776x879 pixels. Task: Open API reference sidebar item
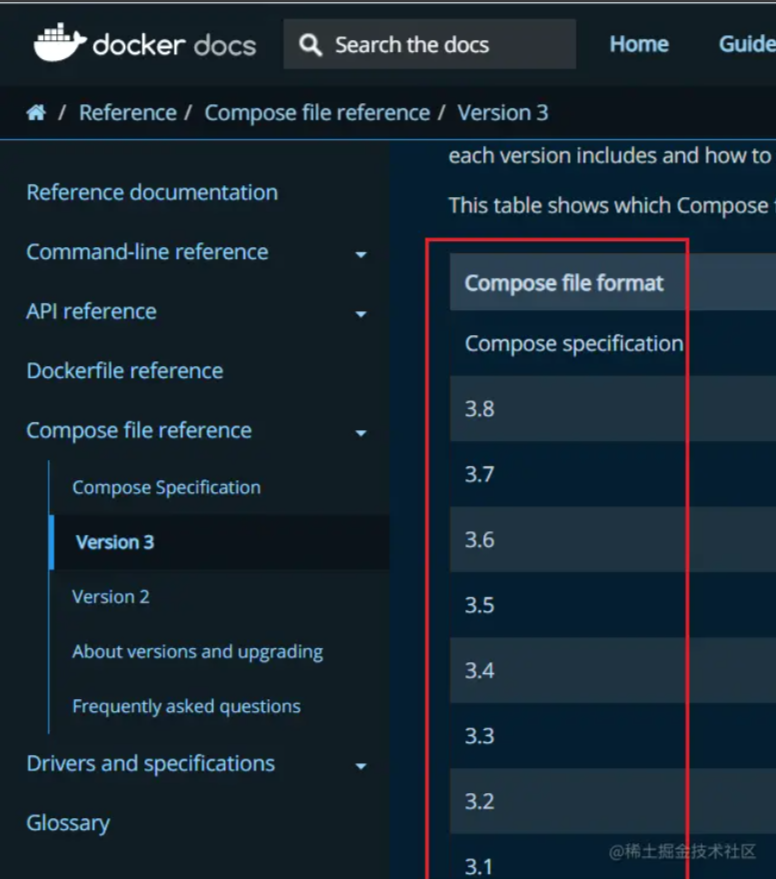[91, 312]
